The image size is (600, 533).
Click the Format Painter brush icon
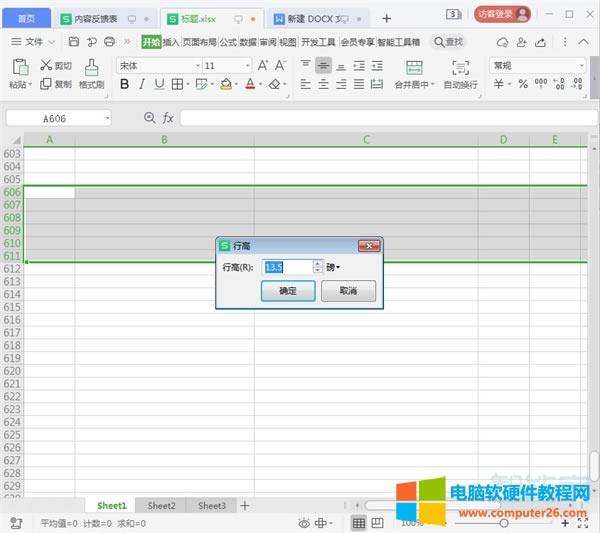pyautogui.click(x=92, y=66)
